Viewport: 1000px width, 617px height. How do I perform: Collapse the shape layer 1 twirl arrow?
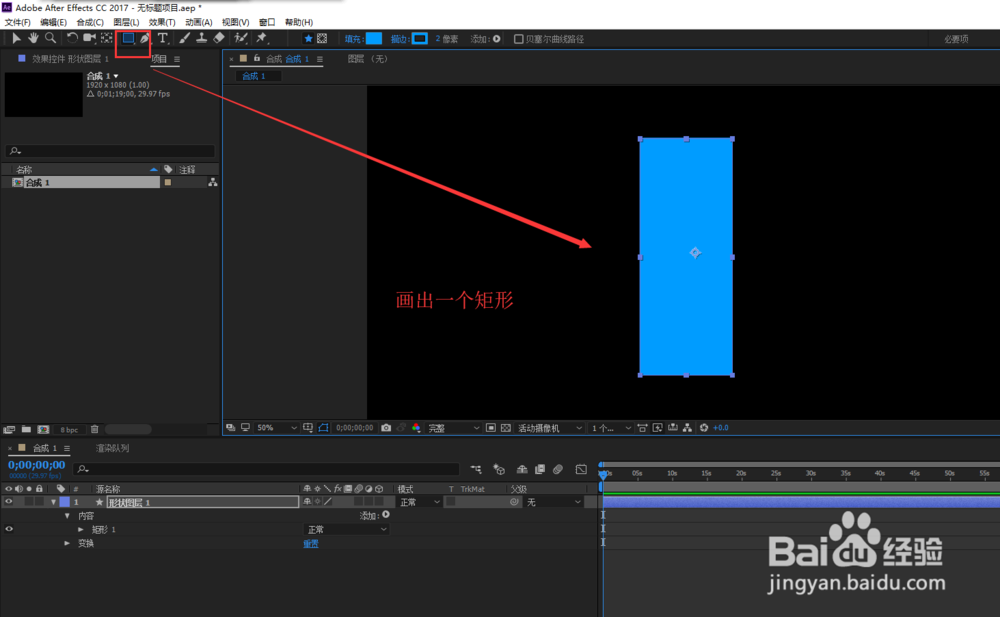click(54, 502)
